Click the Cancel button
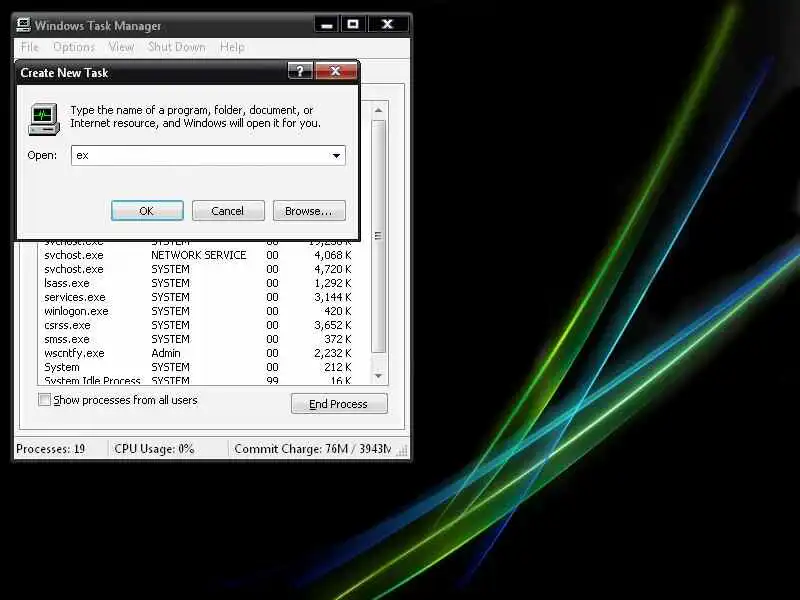Image resolution: width=800 pixels, height=600 pixels. (x=228, y=211)
